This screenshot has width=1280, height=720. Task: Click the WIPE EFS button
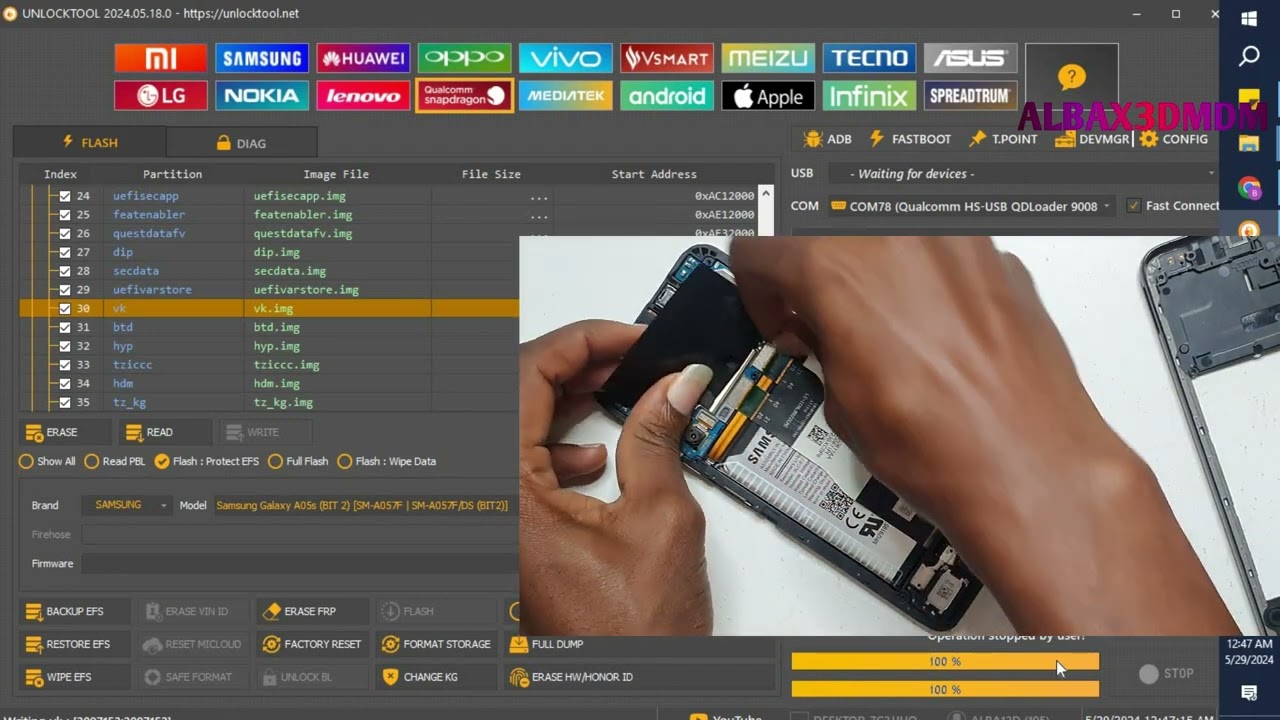tap(75, 677)
